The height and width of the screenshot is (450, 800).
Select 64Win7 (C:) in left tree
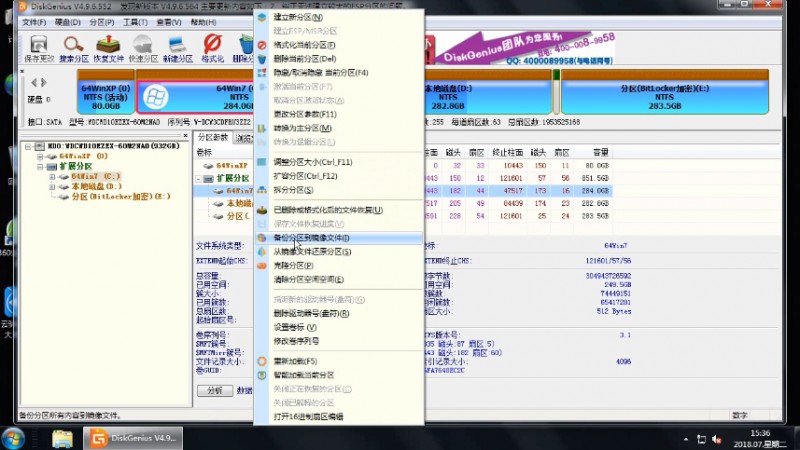95,177
